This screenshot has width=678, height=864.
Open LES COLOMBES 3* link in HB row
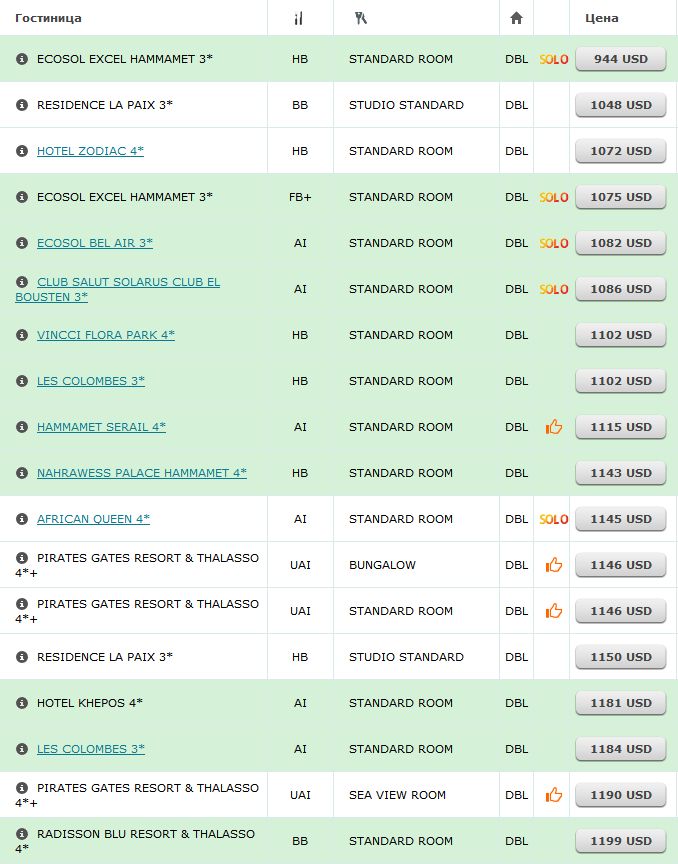click(91, 381)
